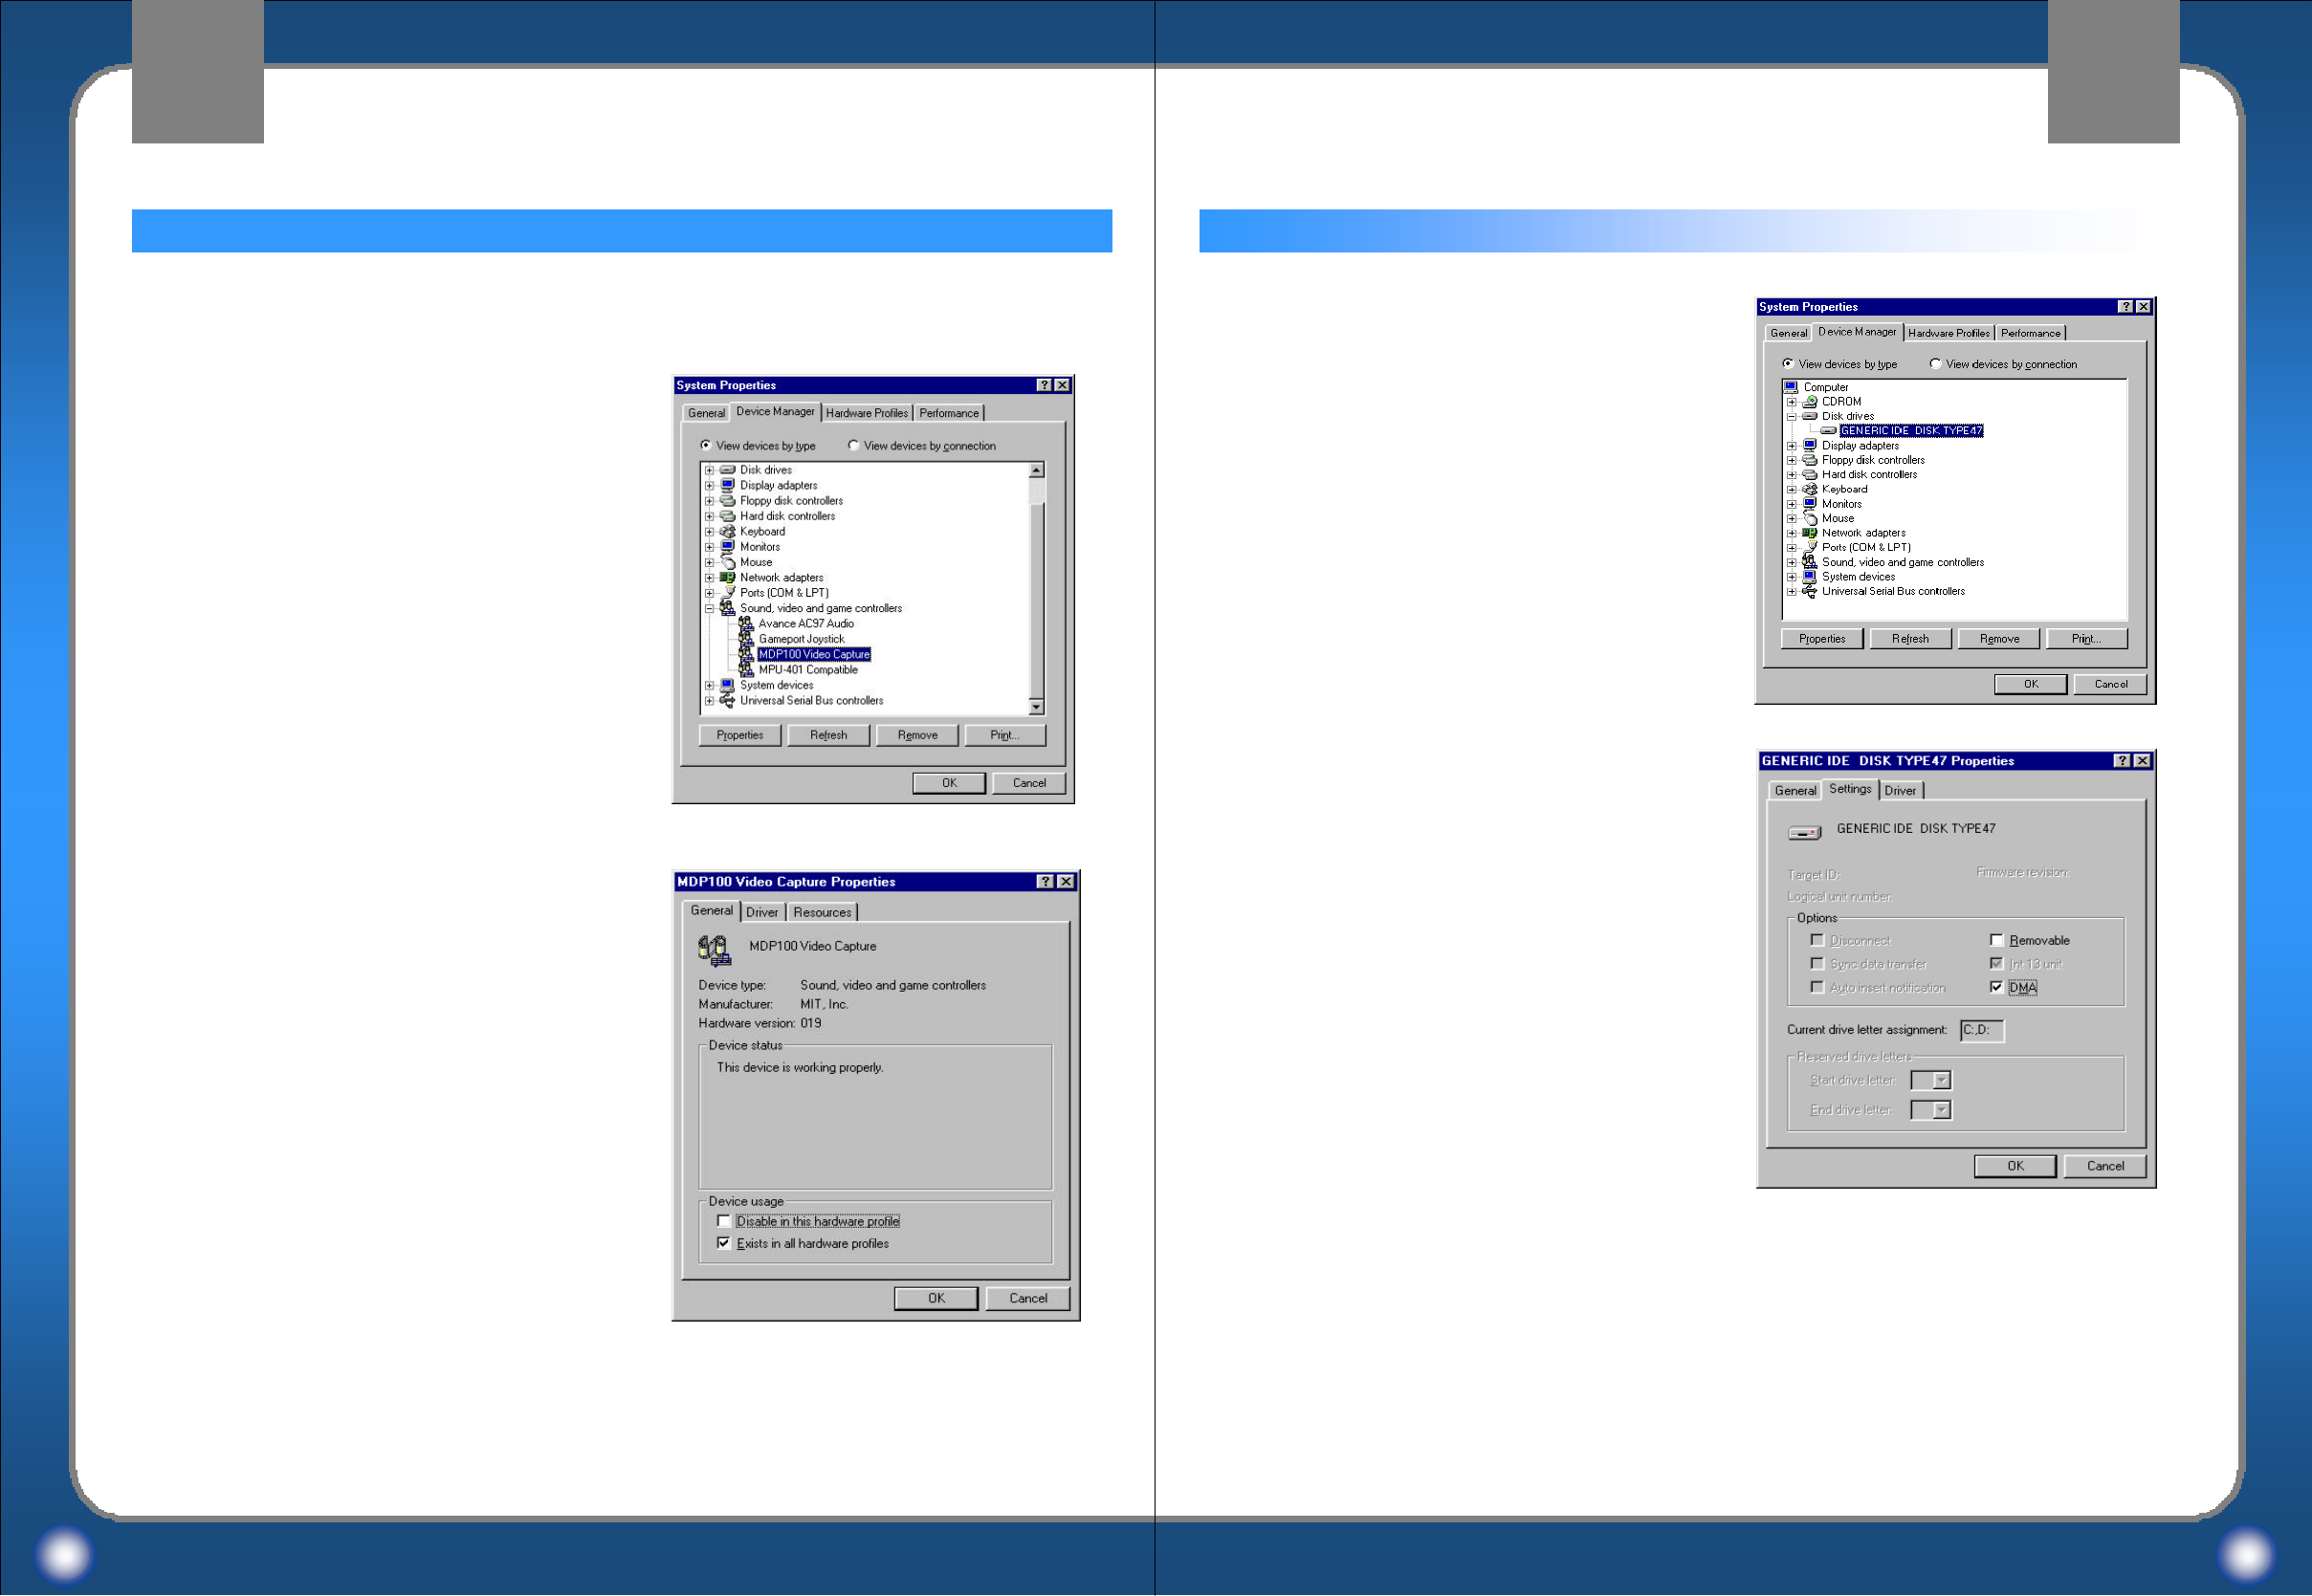Image resolution: width=2312 pixels, height=1596 pixels.
Task: Click the Universal Serial Bus controllers icon in left tree
Action: pos(728,701)
